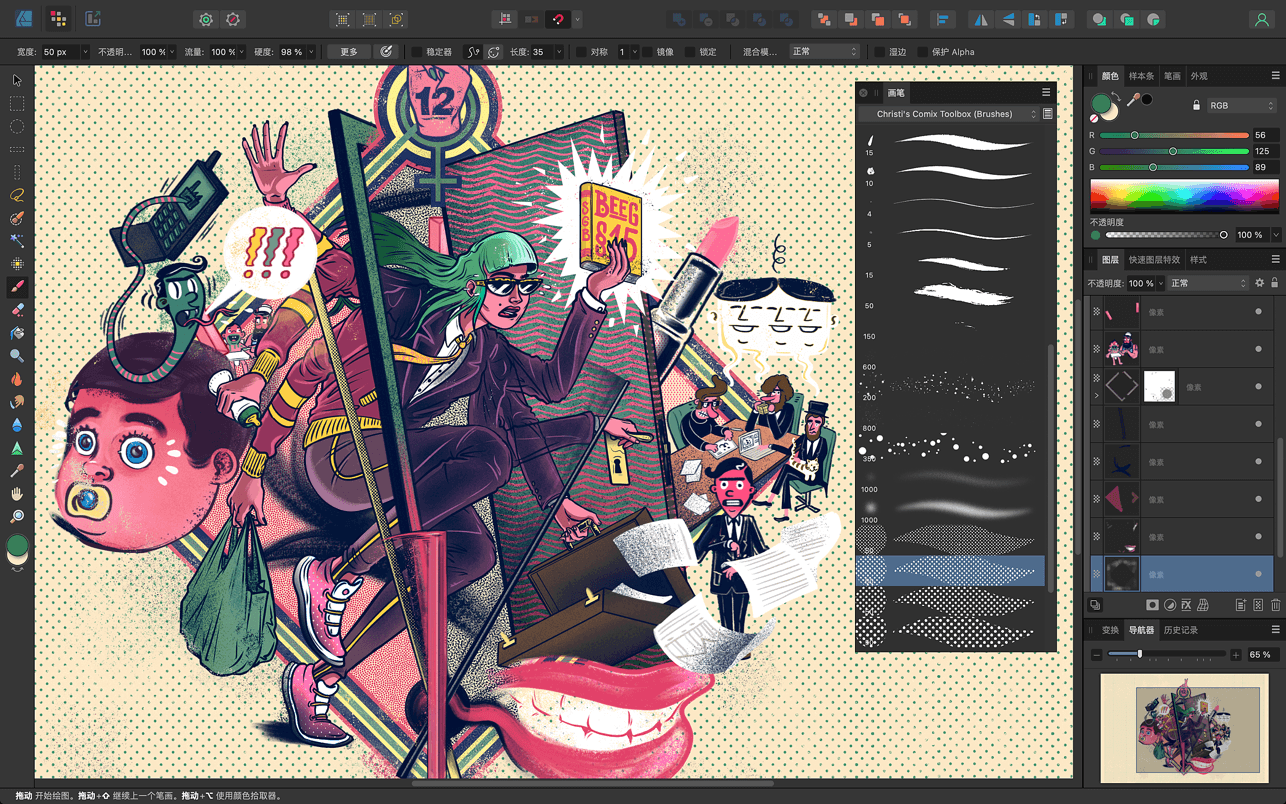This screenshot has width=1286, height=804.
Task: Delete layer with the trash icon
Action: pyautogui.click(x=1275, y=605)
